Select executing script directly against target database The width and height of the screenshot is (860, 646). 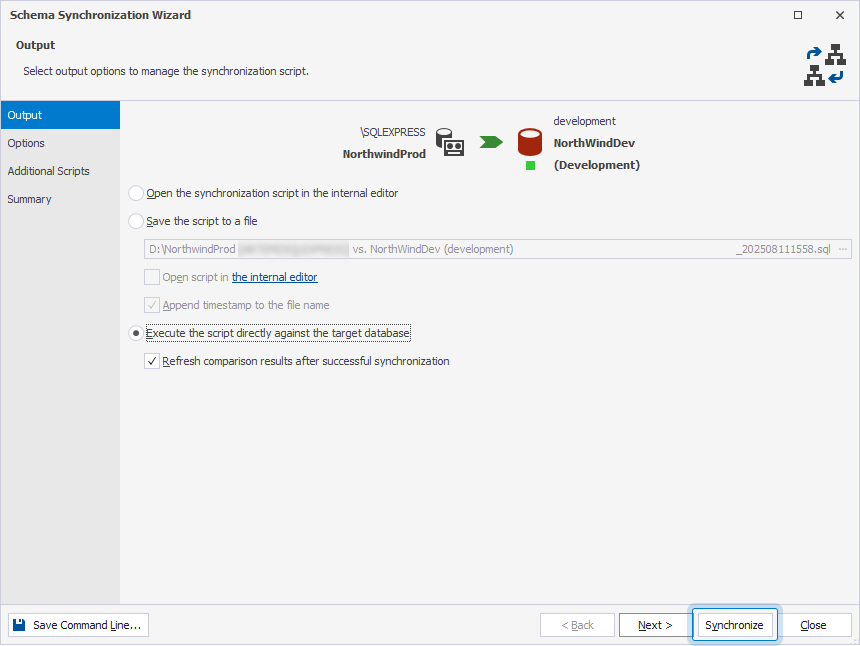pos(136,333)
